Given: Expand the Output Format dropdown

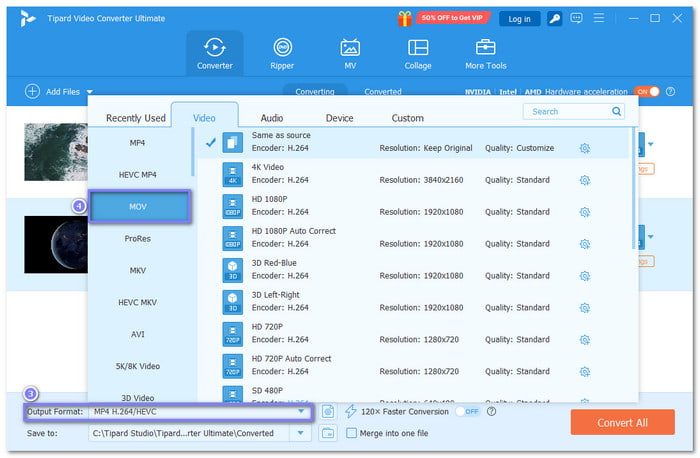Looking at the screenshot, I should (x=300, y=411).
